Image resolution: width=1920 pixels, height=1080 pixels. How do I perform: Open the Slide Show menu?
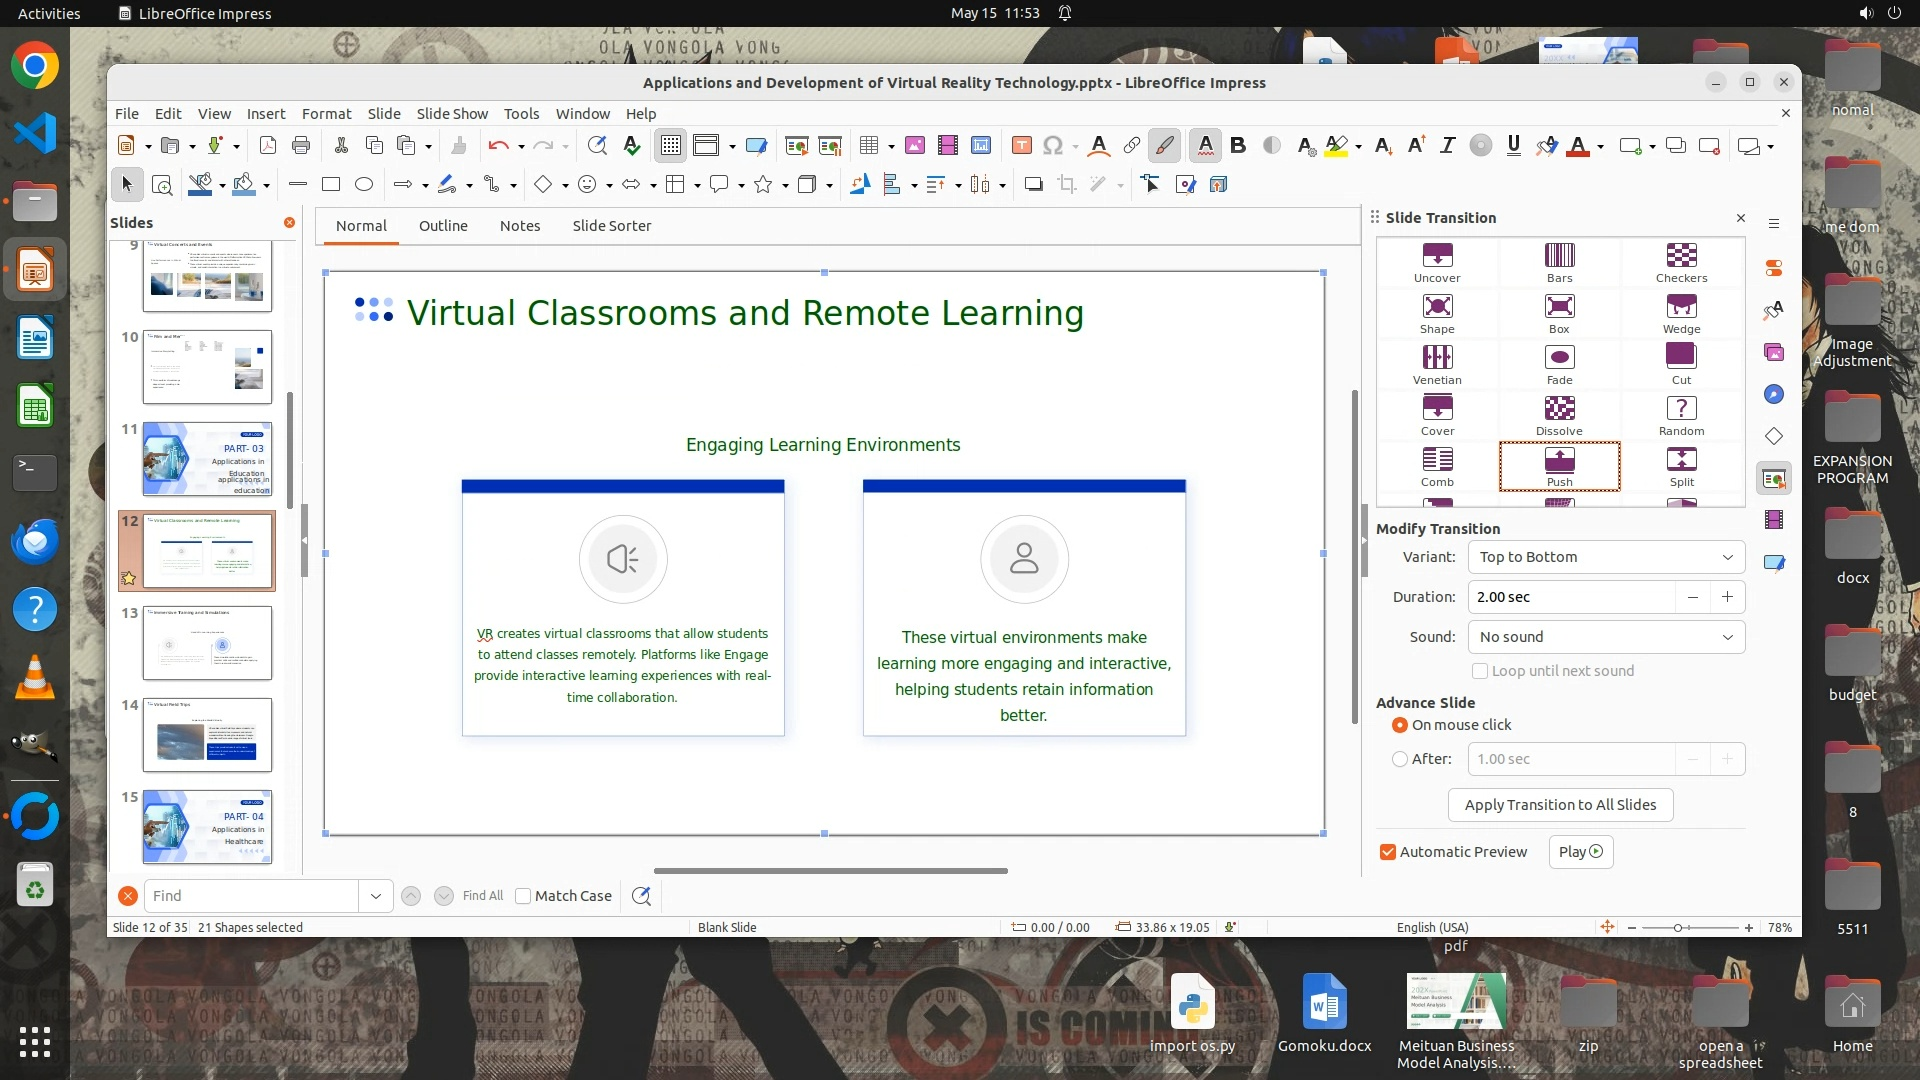point(452,113)
